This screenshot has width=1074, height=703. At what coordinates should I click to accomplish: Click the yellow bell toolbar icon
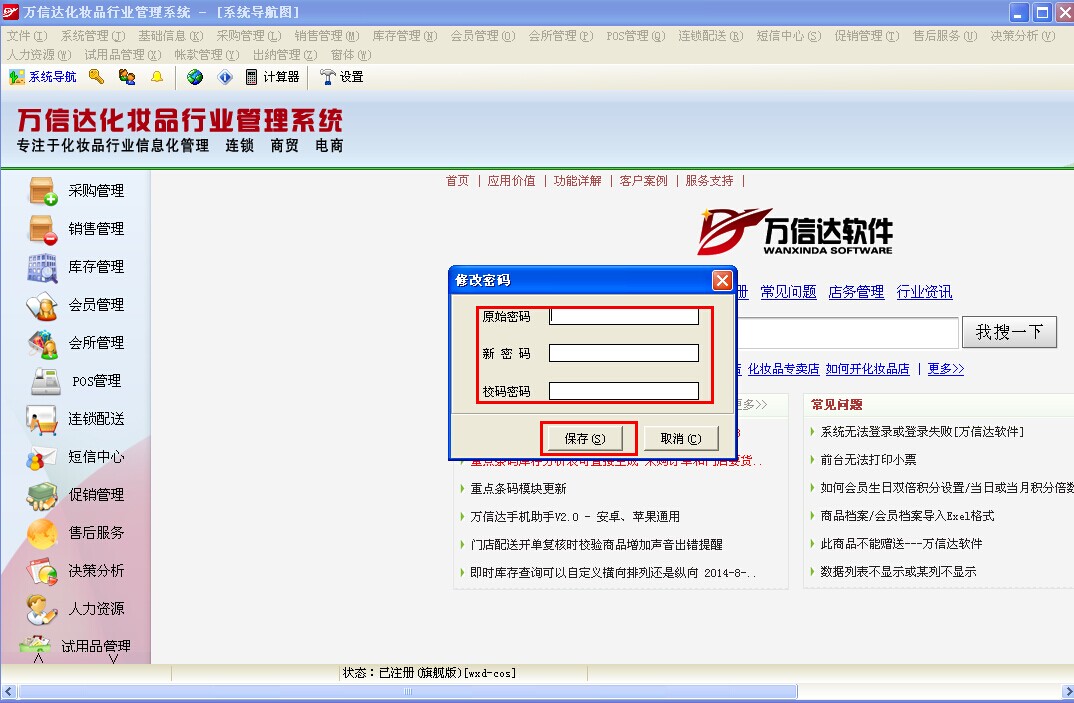156,77
